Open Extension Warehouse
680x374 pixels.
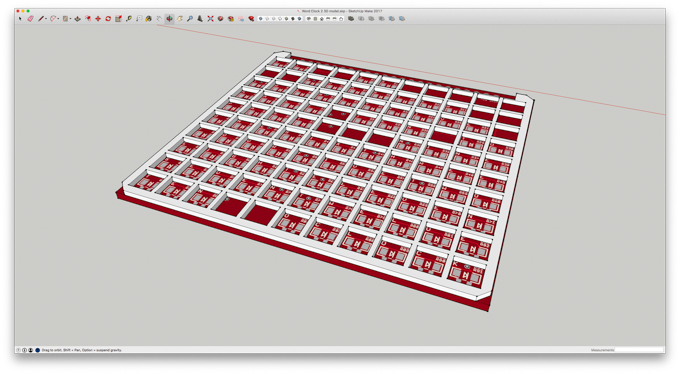[231, 19]
